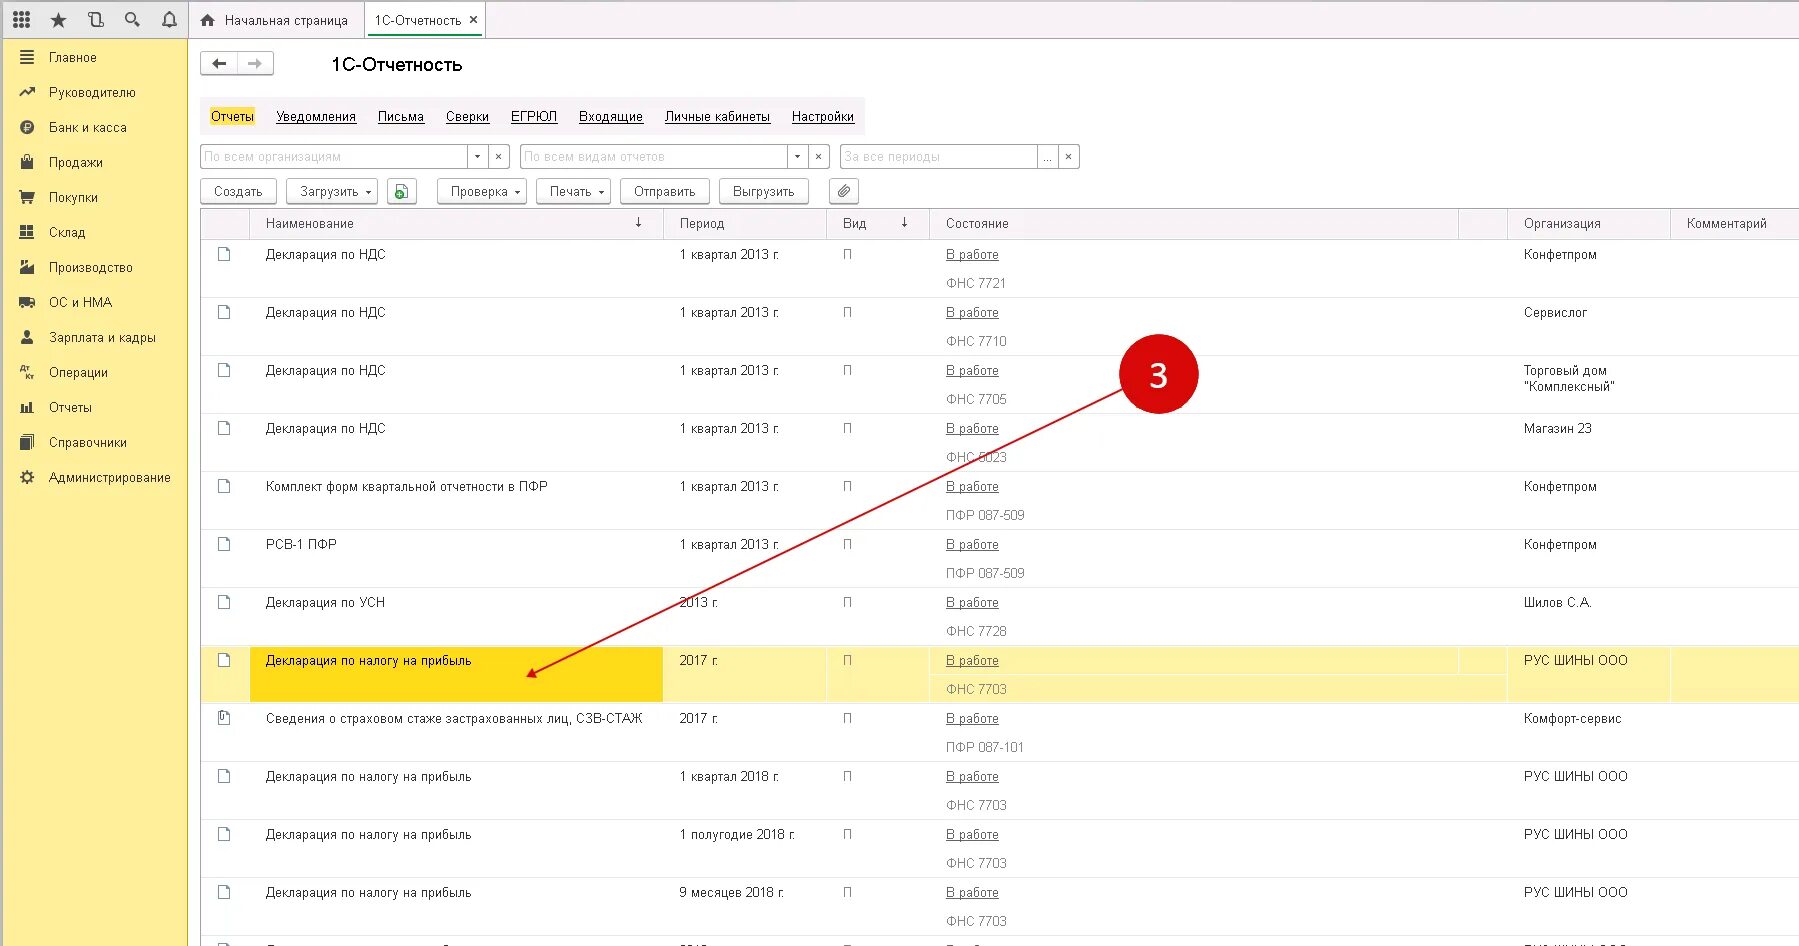Click the paperclip attachments icon
This screenshot has width=1799, height=946.
click(x=844, y=191)
